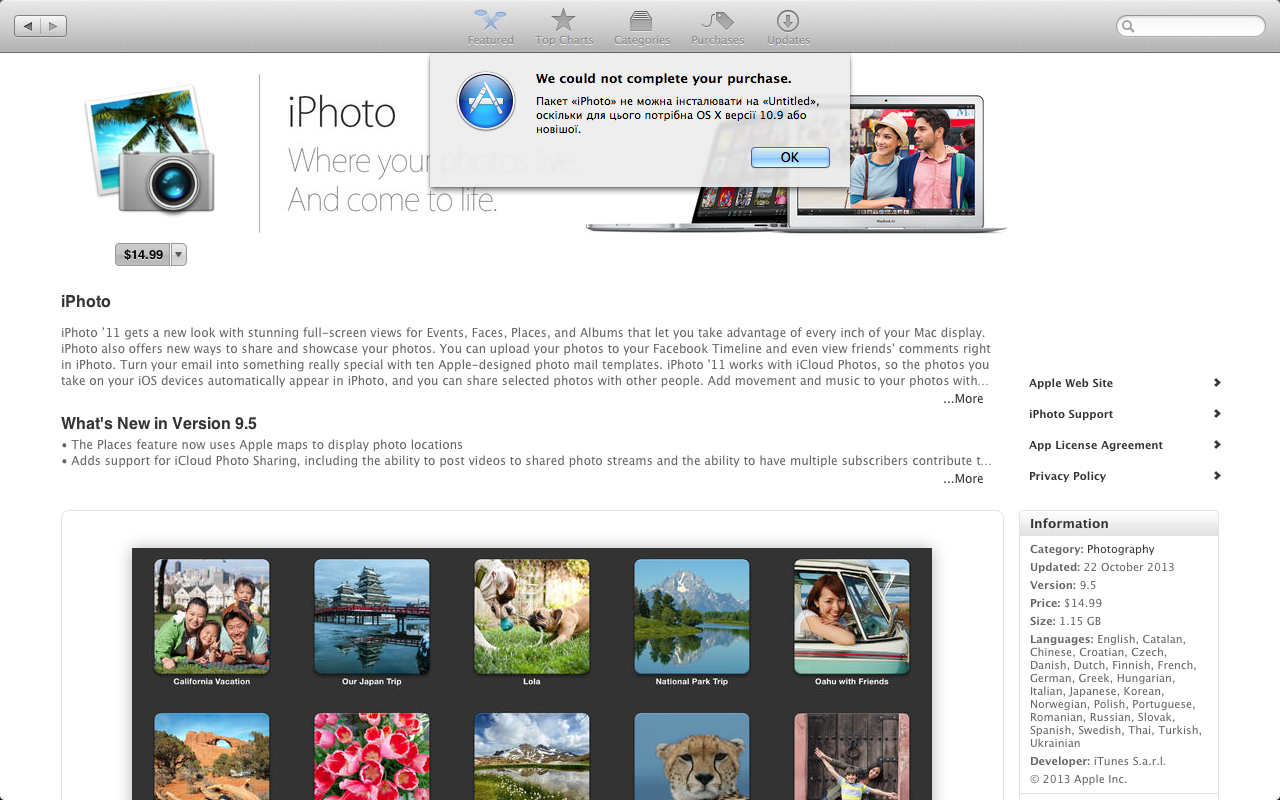Select the pink tulips thumbnail
The image size is (1280, 800).
tap(371, 756)
